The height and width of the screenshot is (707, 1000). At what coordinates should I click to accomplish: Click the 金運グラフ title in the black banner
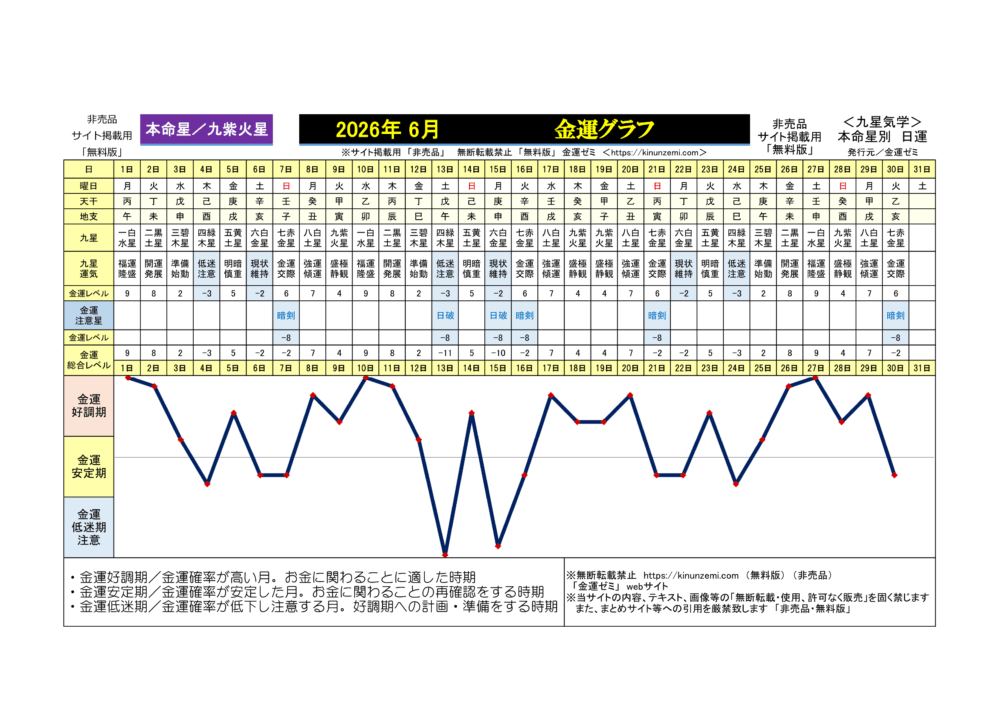point(604,129)
